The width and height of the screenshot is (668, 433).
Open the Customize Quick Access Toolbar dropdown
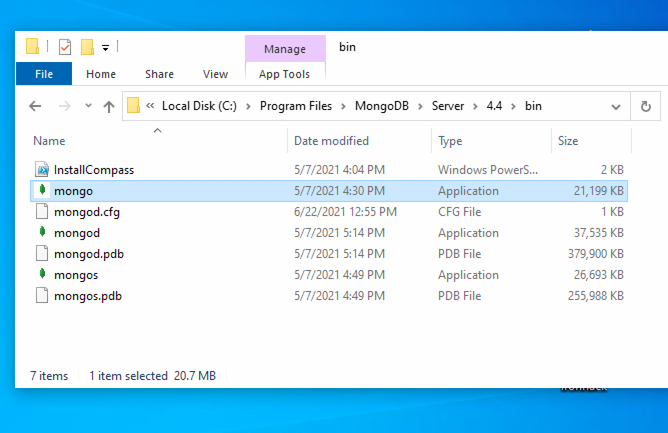(105, 47)
